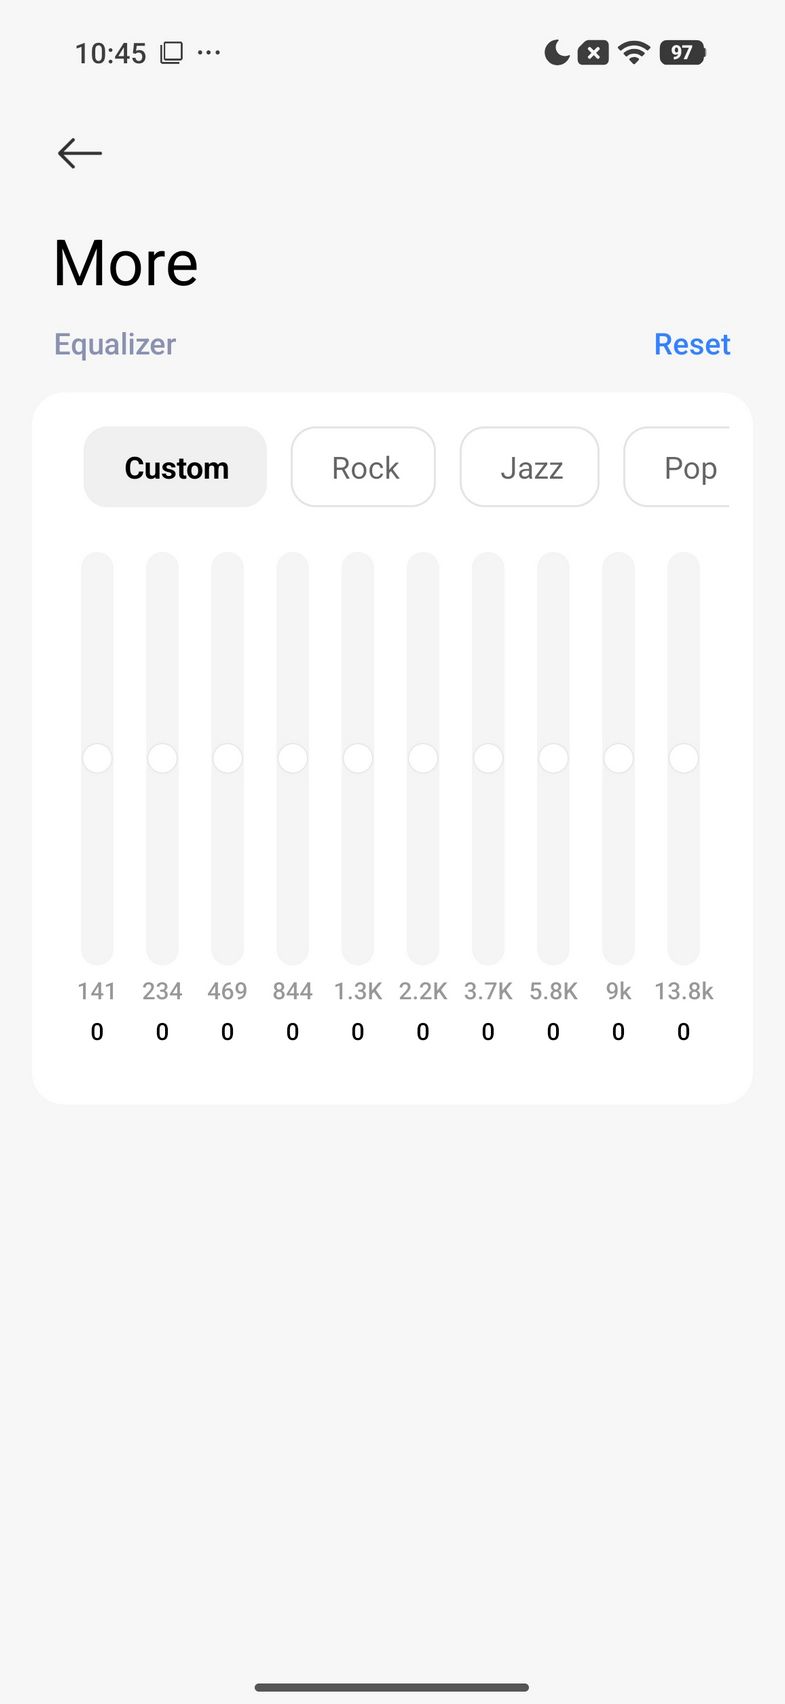Tap the back arrow icon
Viewport: 785px width, 1704px height.
[x=80, y=153]
